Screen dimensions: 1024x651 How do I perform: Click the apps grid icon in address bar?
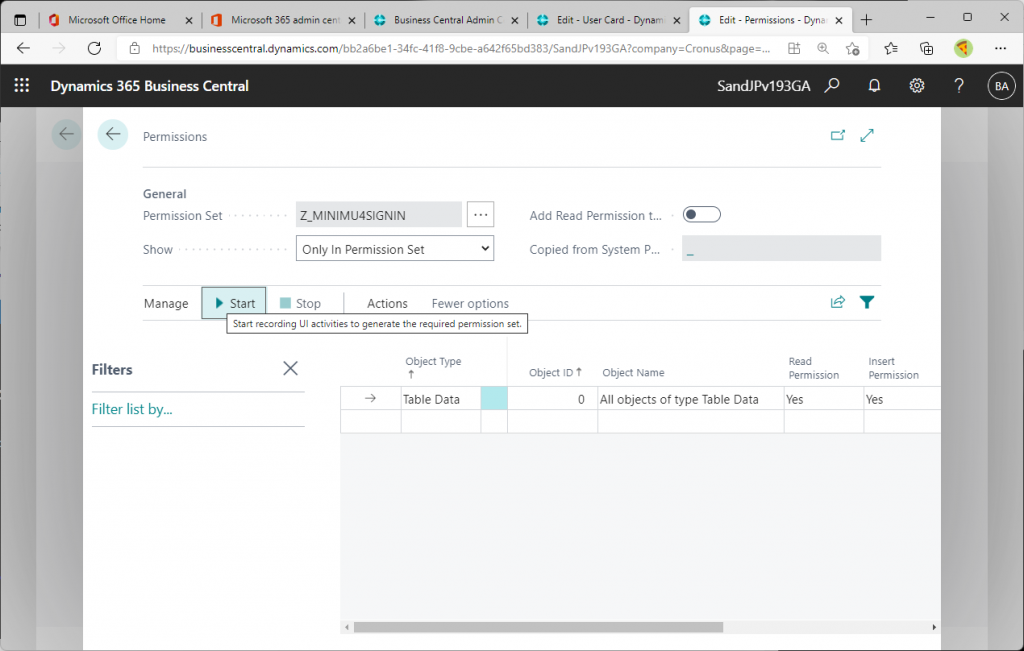tap(794, 48)
